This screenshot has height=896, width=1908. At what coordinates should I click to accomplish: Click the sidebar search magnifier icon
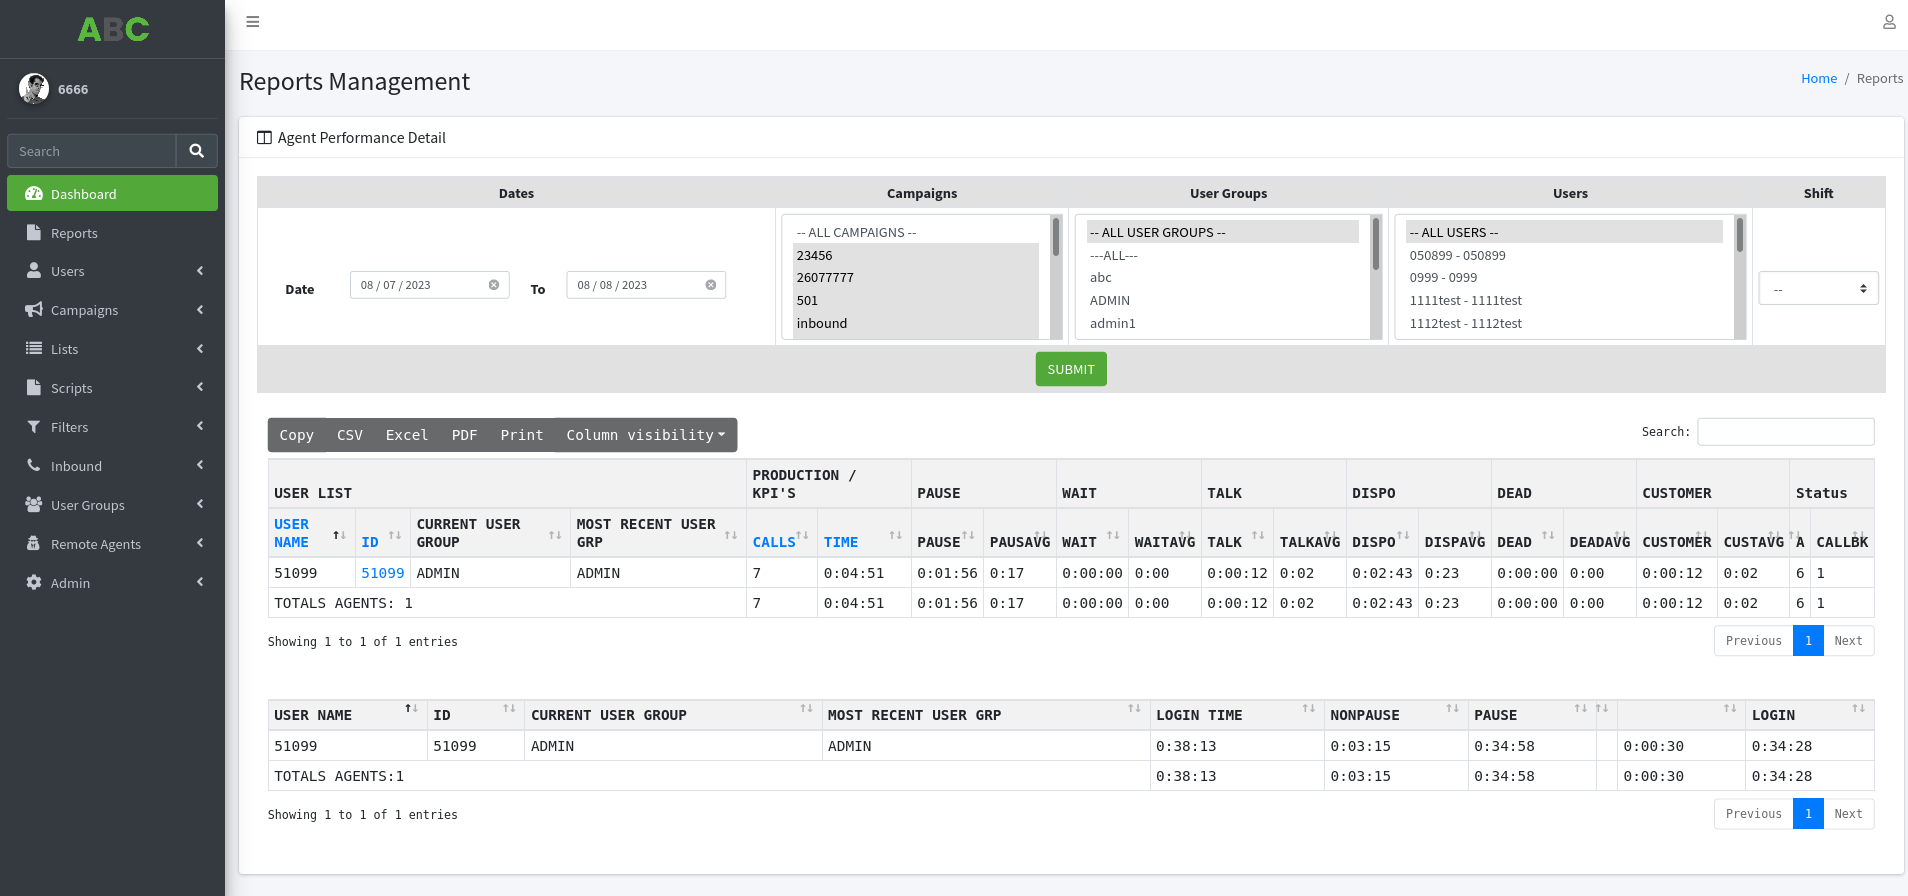197,151
